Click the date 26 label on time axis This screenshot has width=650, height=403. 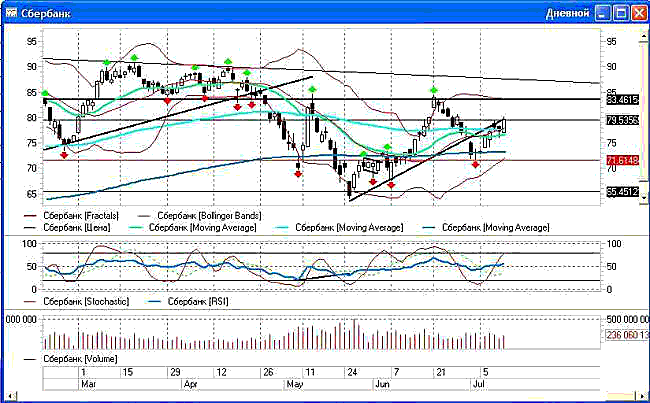pyautogui.click(x=268, y=372)
